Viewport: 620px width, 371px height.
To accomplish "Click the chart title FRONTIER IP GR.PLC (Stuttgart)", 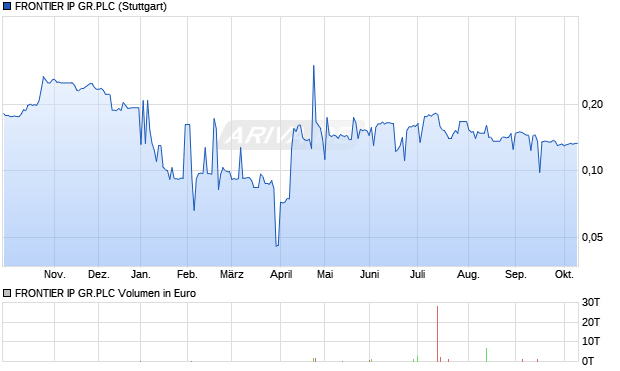I will pyautogui.click(x=91, y=6).
